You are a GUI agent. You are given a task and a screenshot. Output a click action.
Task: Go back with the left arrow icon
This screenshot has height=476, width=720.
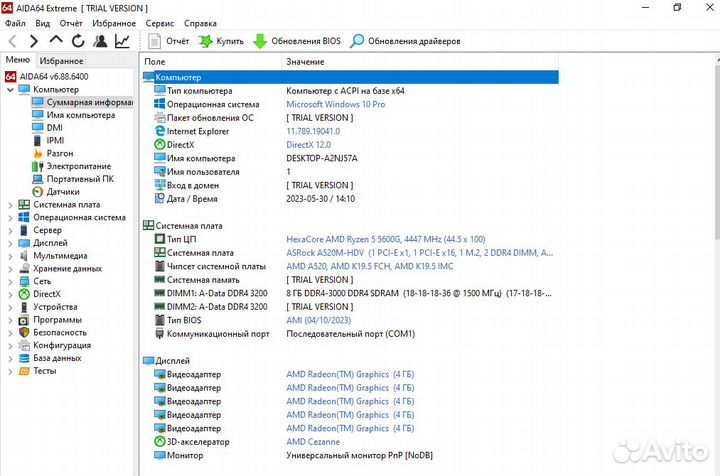13,41
